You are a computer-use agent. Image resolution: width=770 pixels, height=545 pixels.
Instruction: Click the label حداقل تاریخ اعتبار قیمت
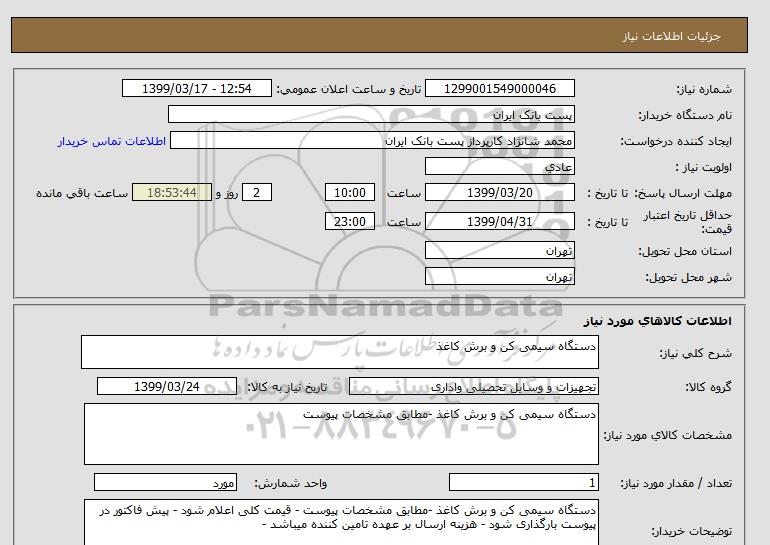tap(688, 222)
